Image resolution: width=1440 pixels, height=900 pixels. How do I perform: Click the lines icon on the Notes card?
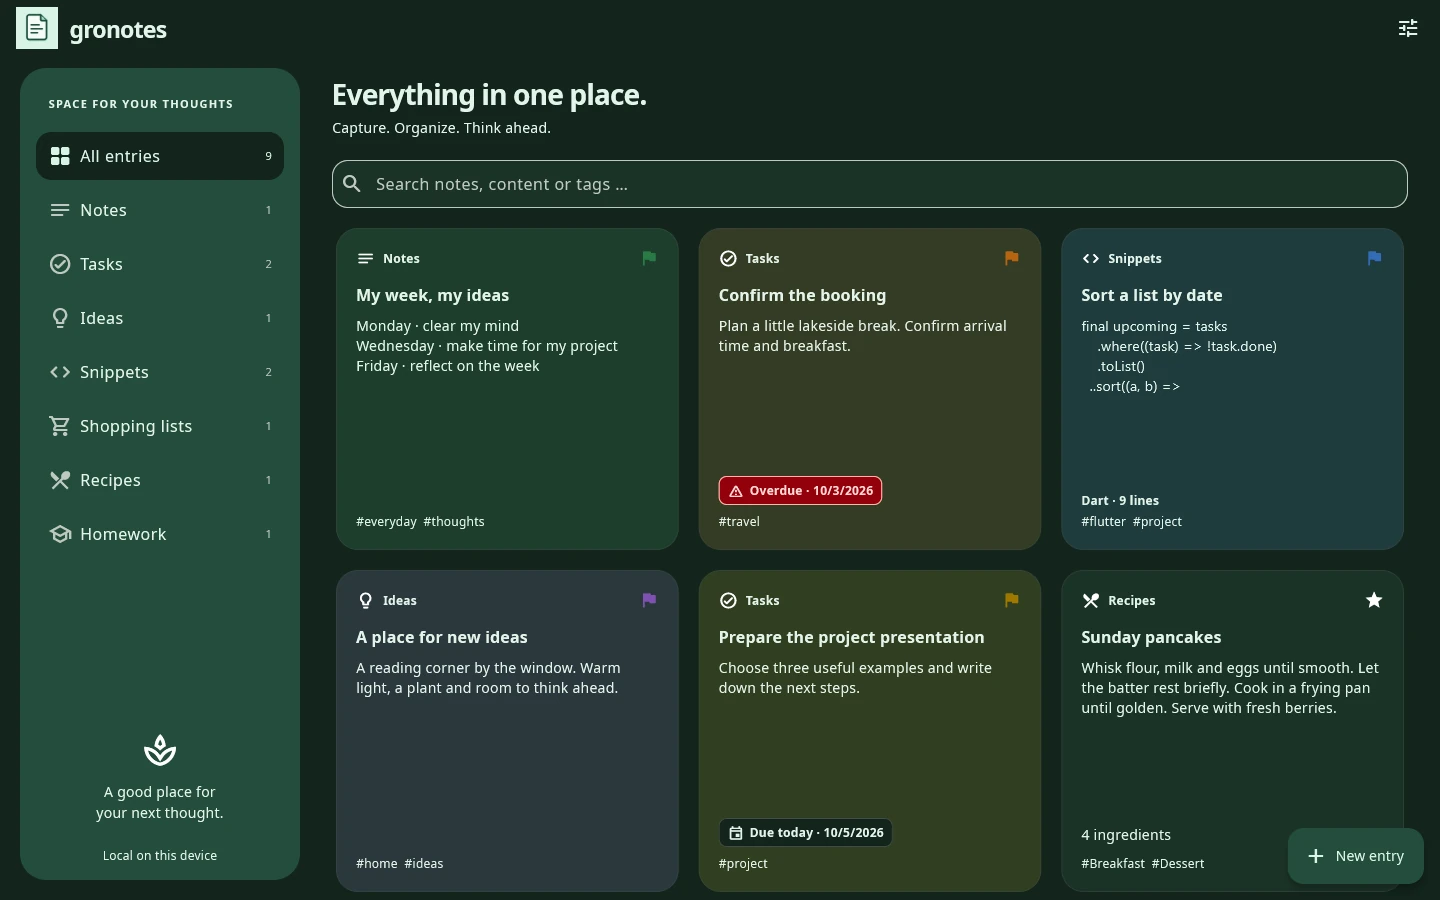tap(365, 259)
